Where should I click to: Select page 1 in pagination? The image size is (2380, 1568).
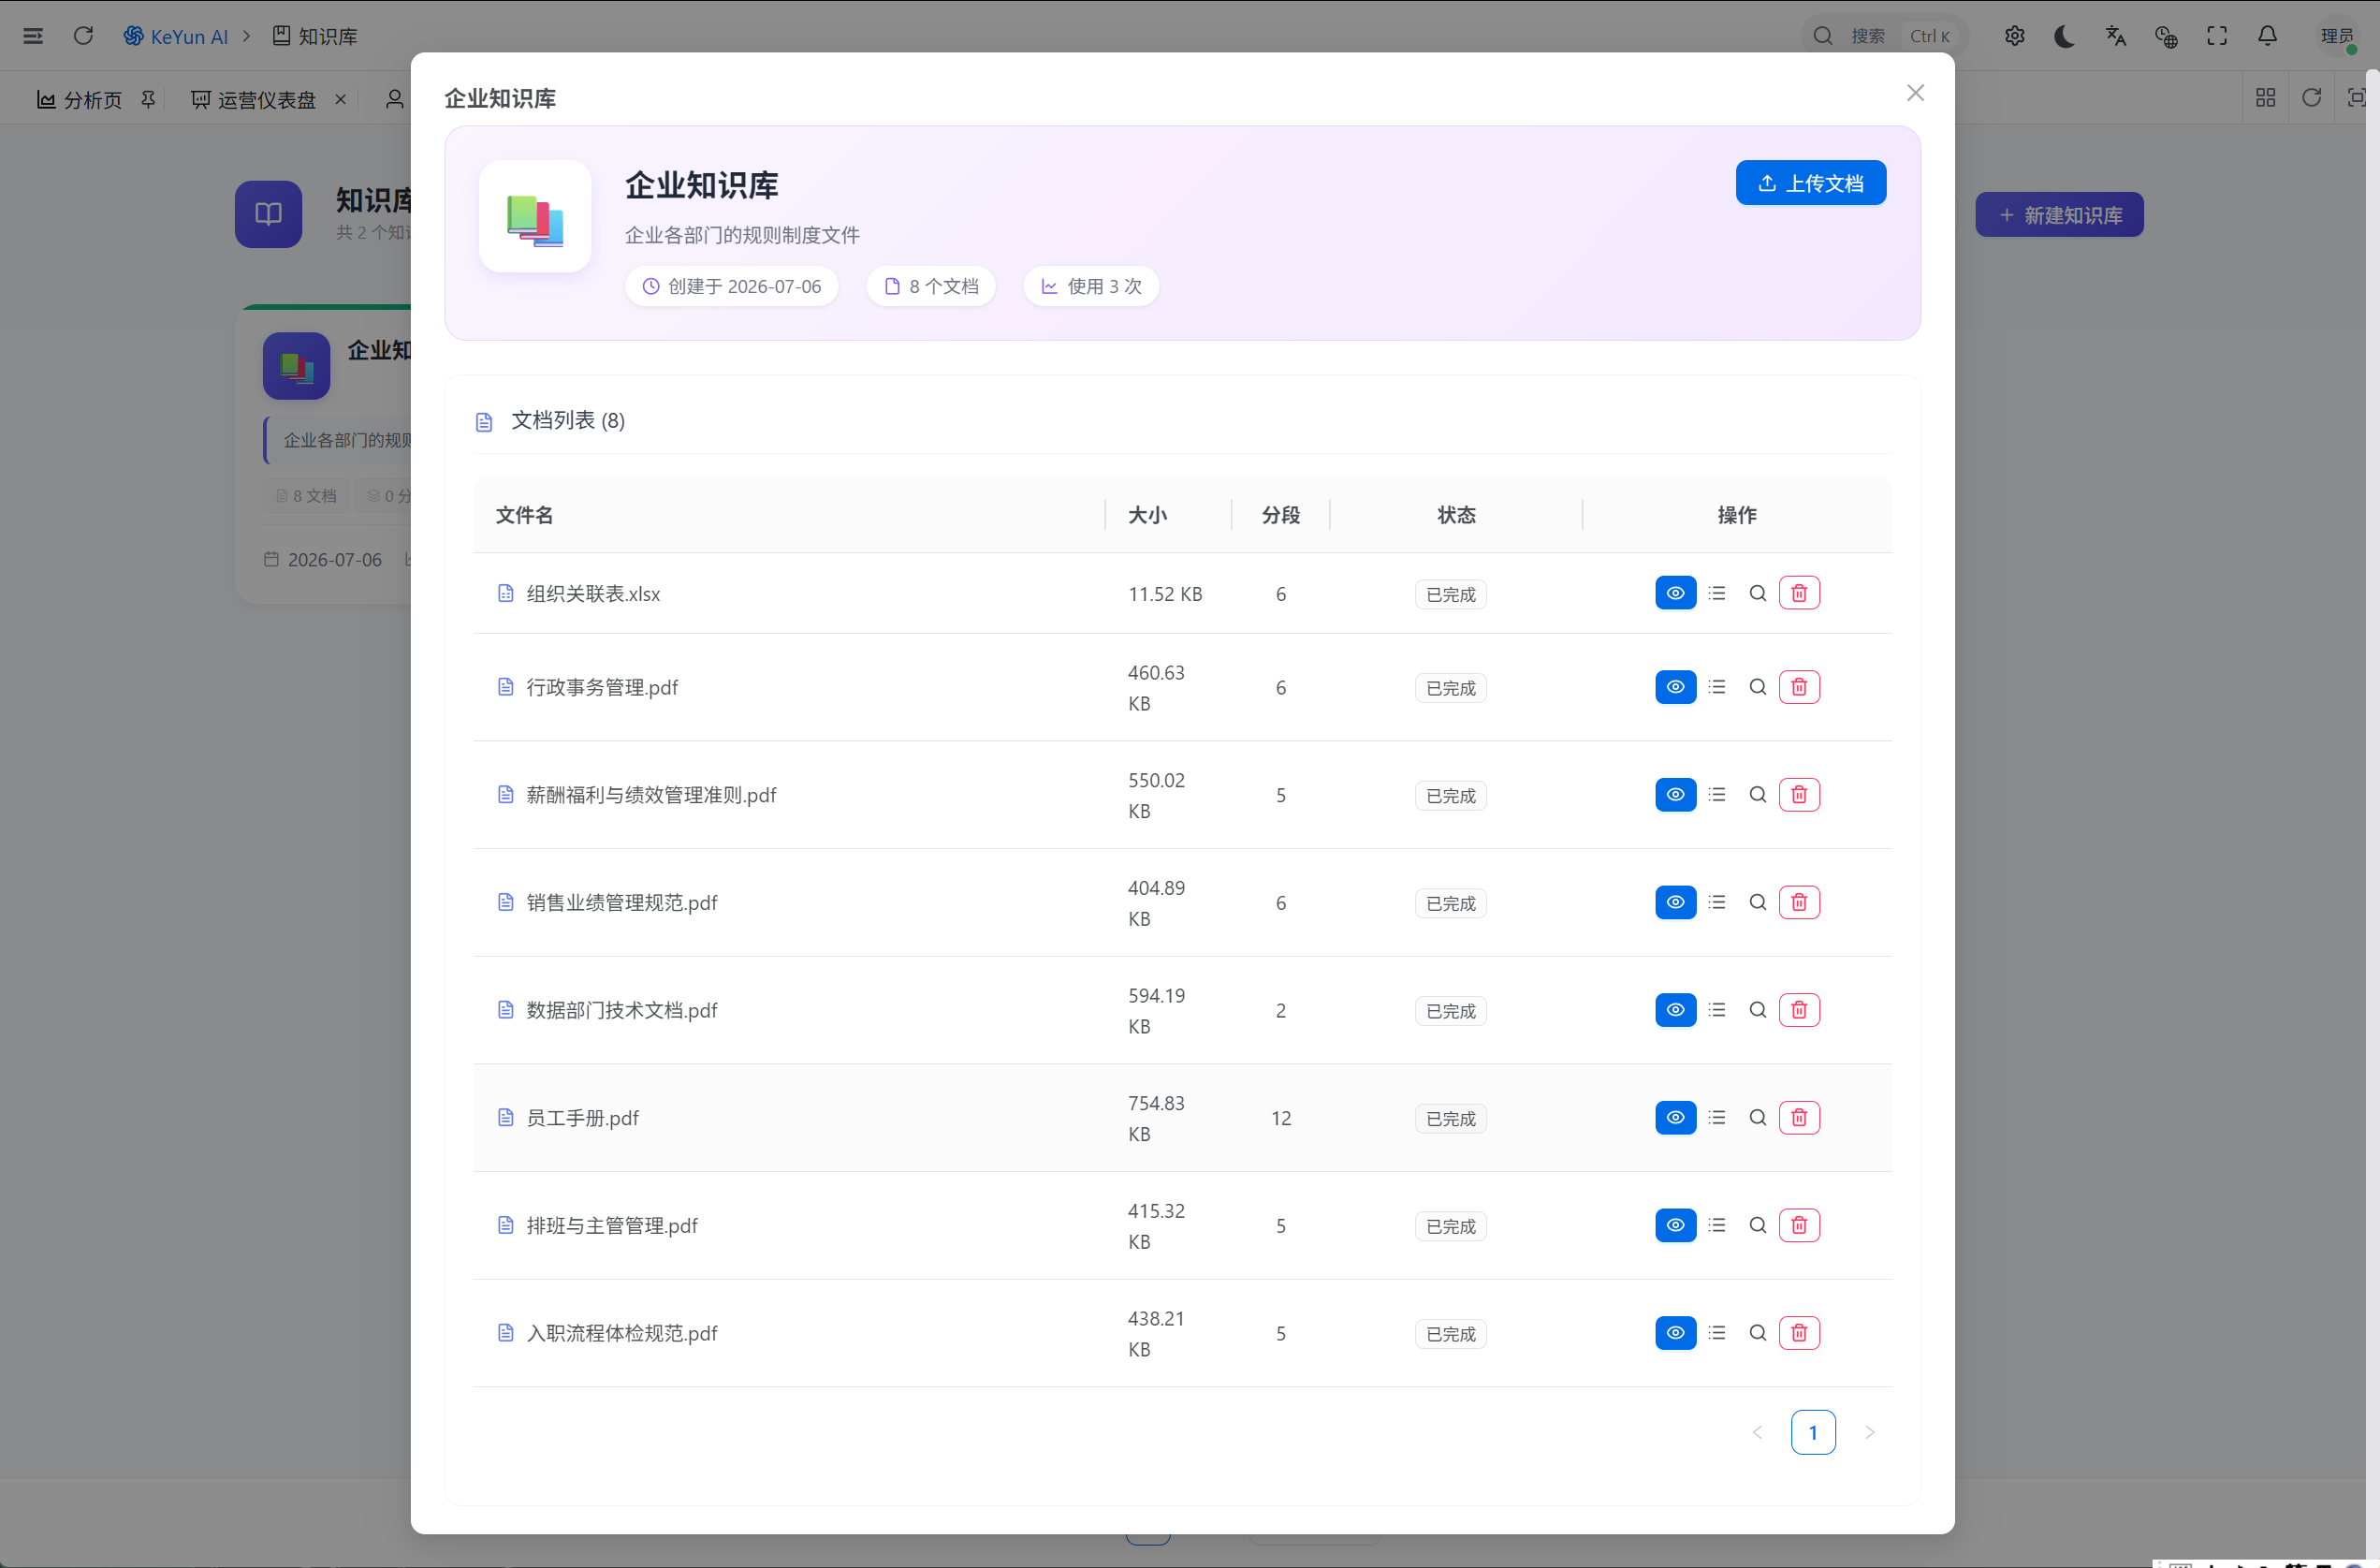click(1812, 1432)
